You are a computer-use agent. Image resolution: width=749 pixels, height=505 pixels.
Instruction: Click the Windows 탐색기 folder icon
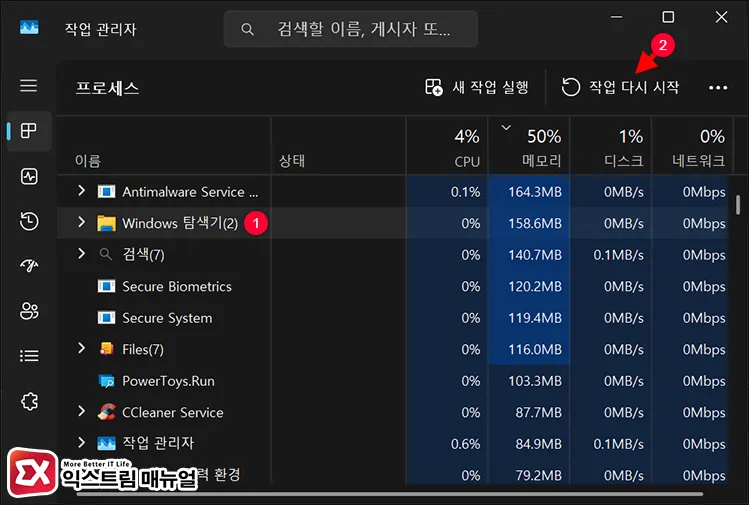coord(106,223)
